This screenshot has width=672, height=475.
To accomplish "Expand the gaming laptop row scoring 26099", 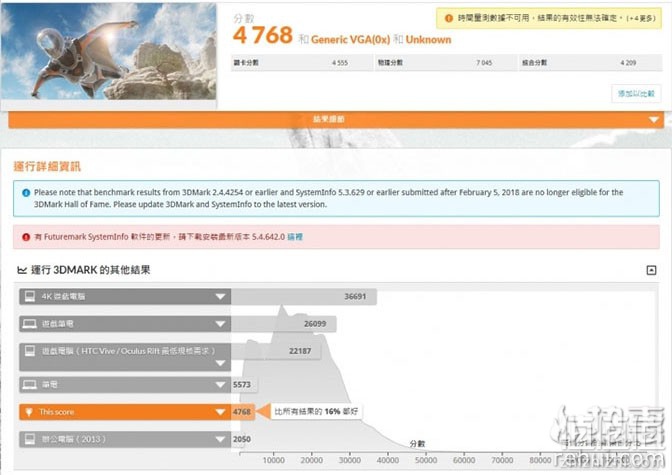I will click(x=125, y=324).
